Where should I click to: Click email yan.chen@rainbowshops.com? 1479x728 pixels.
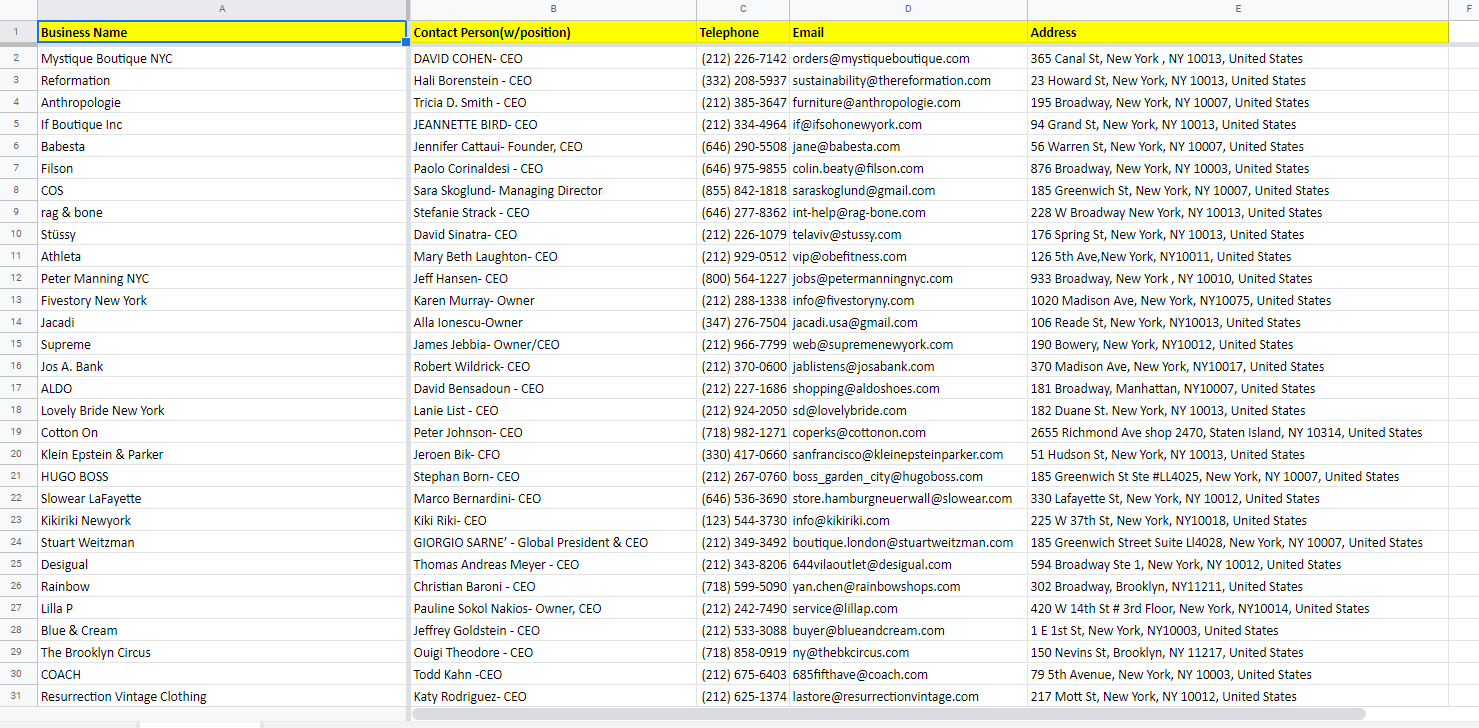pyautogui.click(x=908, y=586)
